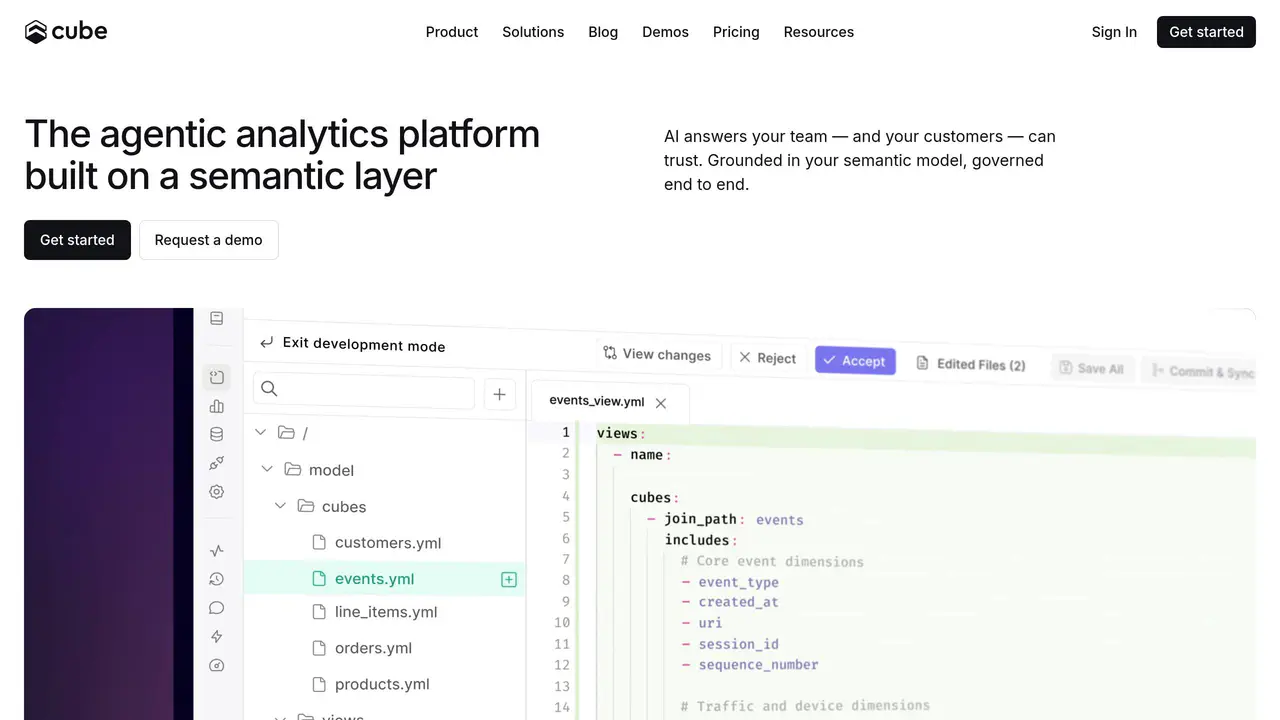Open the Product menu
This screenshot has width=1280, height=720.
pos(452,32)
